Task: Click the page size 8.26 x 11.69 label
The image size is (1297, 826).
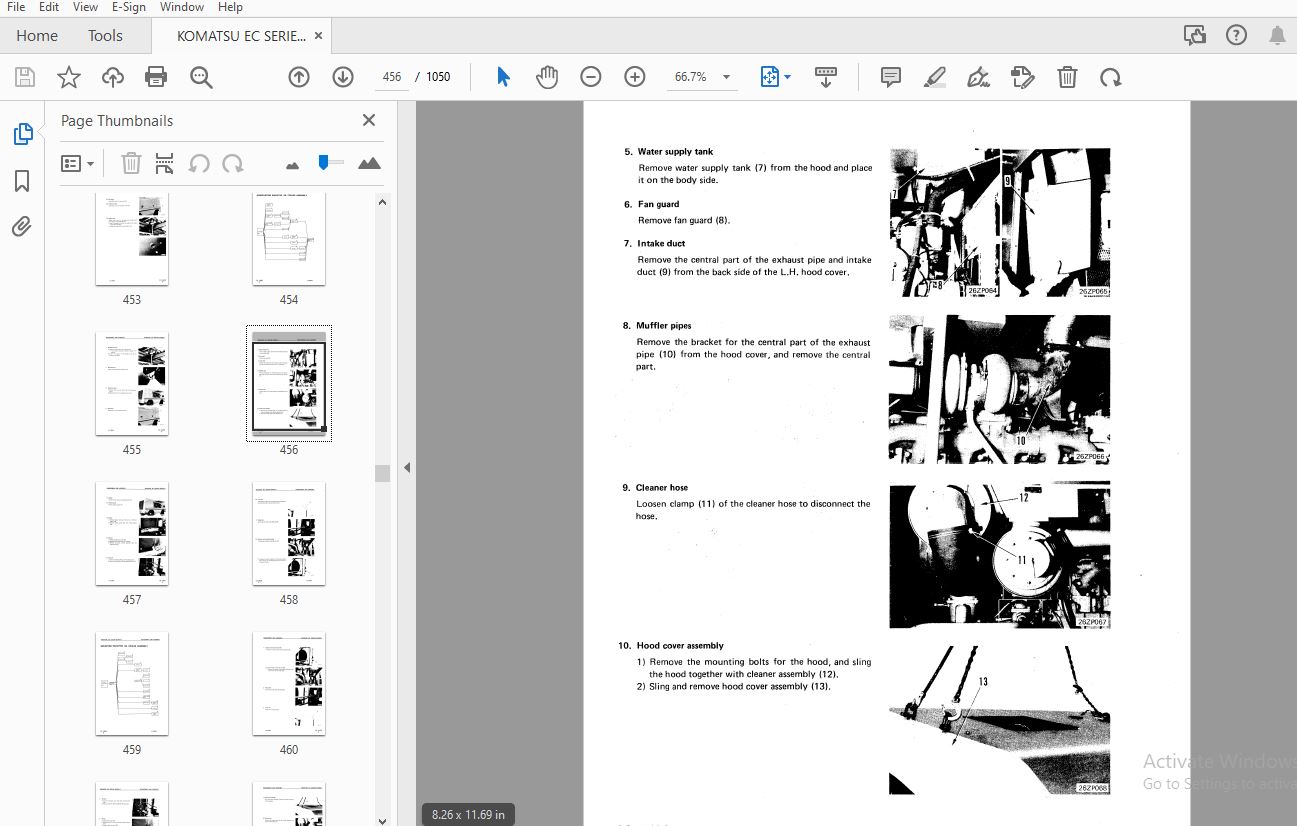Action: 470,814
